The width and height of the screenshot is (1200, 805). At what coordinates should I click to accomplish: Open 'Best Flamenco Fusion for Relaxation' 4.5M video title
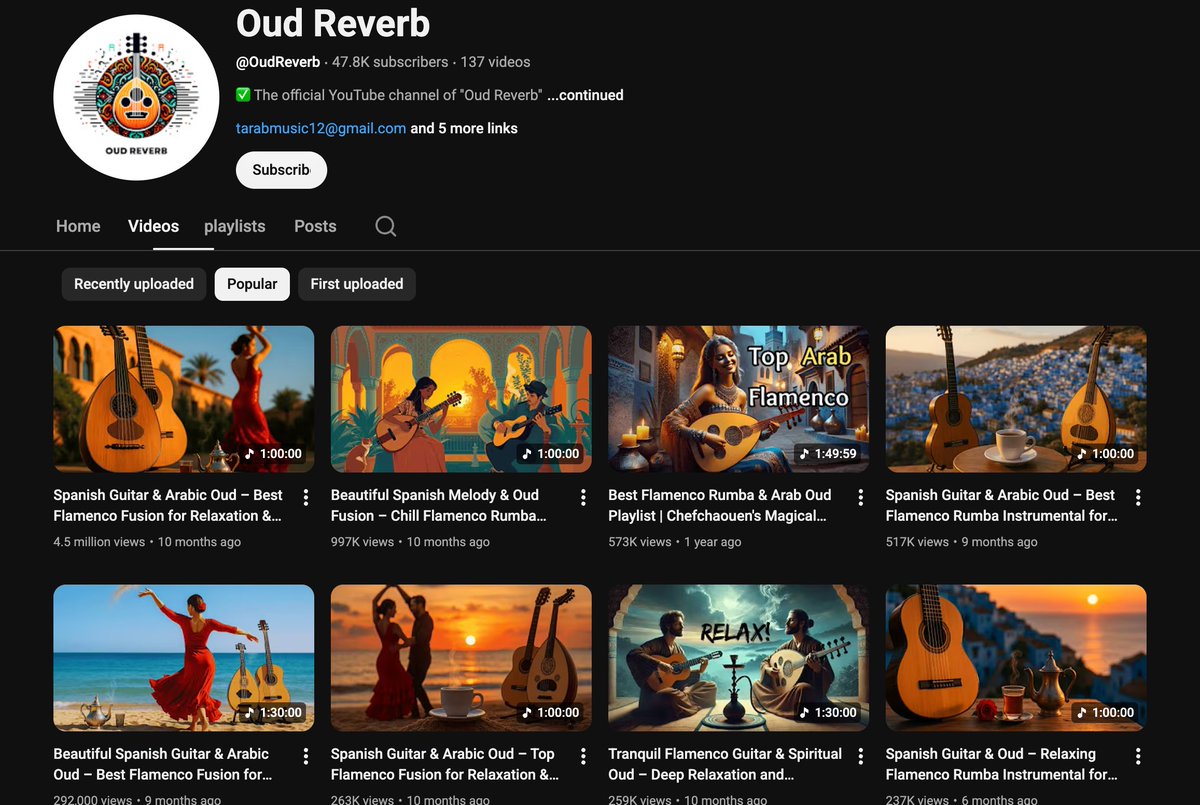coord(168,505)
